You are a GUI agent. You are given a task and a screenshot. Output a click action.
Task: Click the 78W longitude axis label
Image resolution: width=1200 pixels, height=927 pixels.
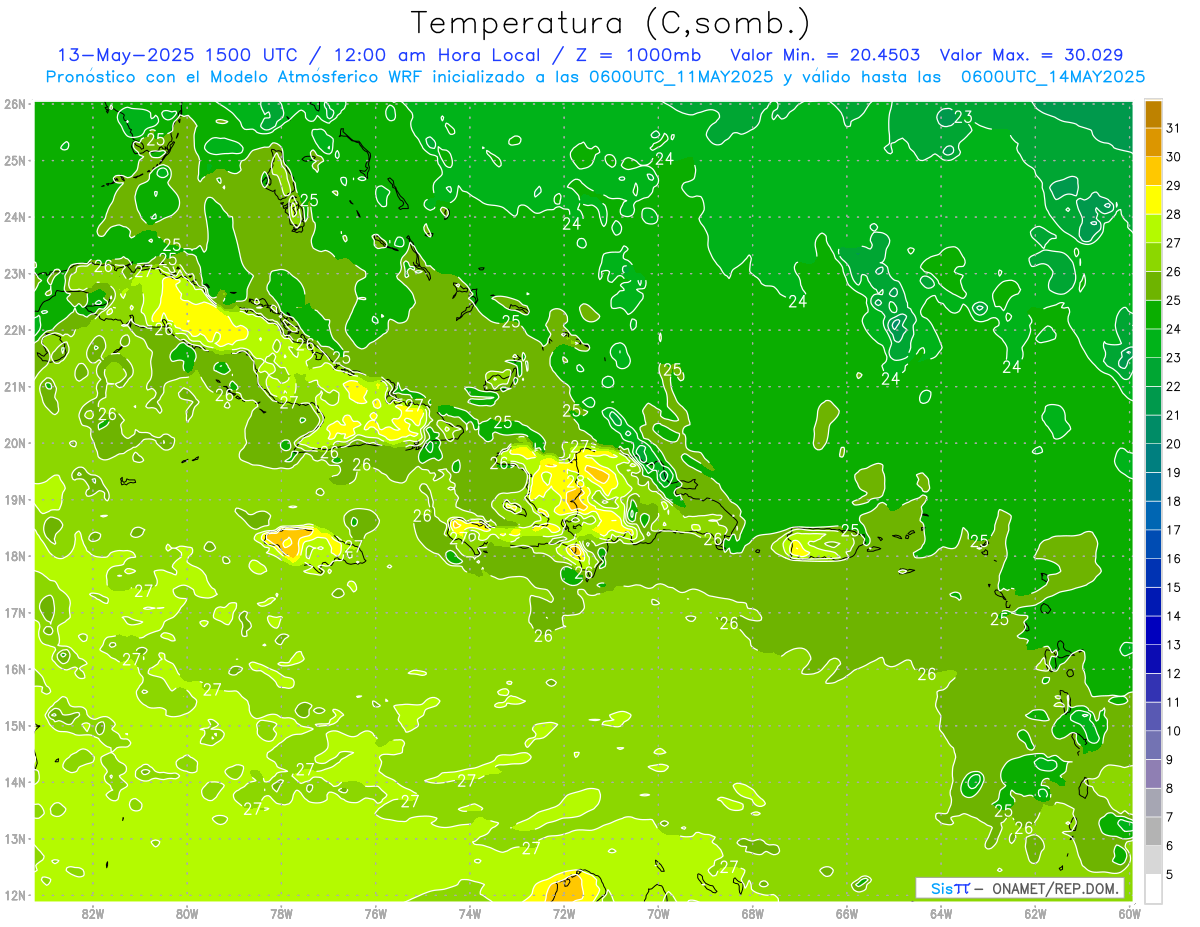(x=281, y=913)
